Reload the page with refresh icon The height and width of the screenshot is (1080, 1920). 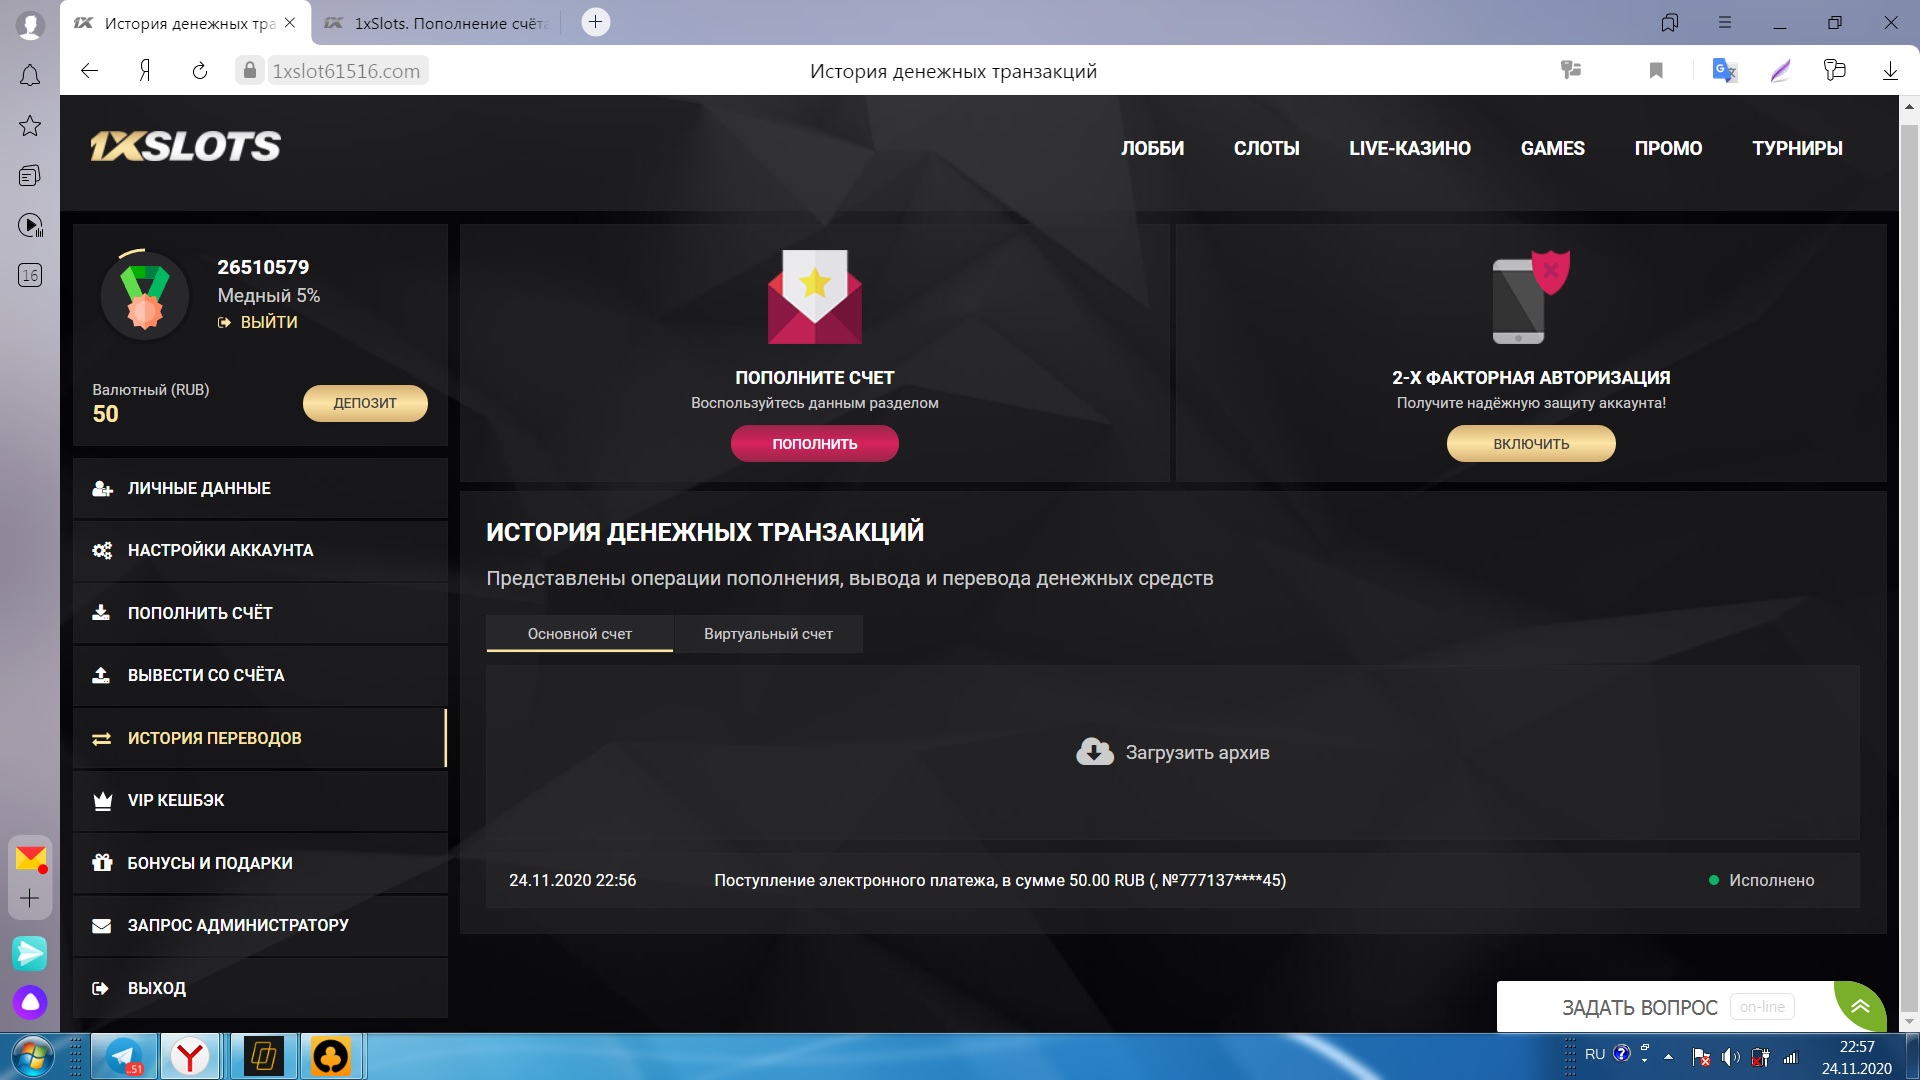pyautogui.click(x=200, y=71)
